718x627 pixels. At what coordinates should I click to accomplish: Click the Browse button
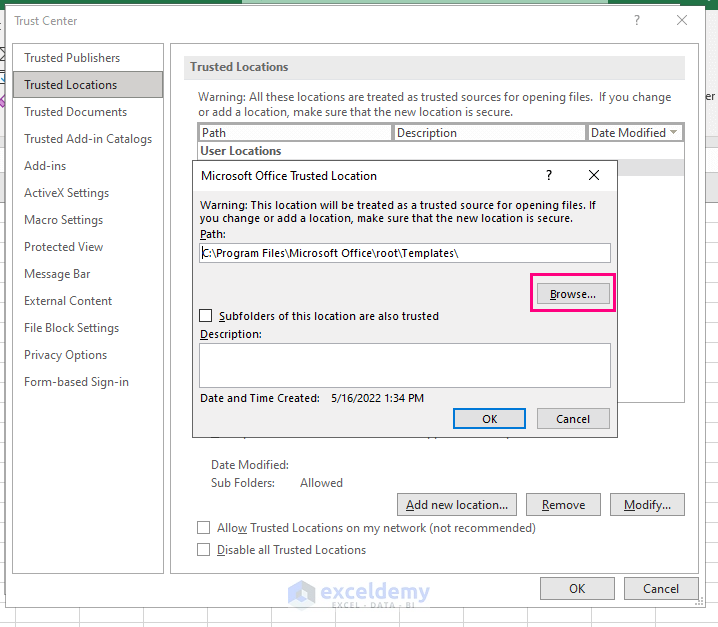tap(573, 294)
